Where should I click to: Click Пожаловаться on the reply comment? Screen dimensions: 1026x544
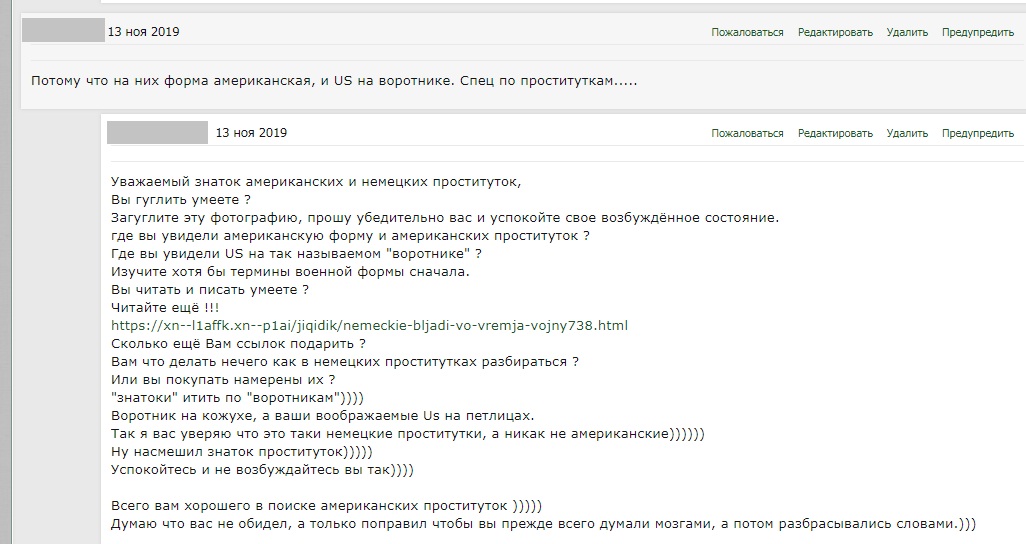pyautogui.click(x=747, y=133)
